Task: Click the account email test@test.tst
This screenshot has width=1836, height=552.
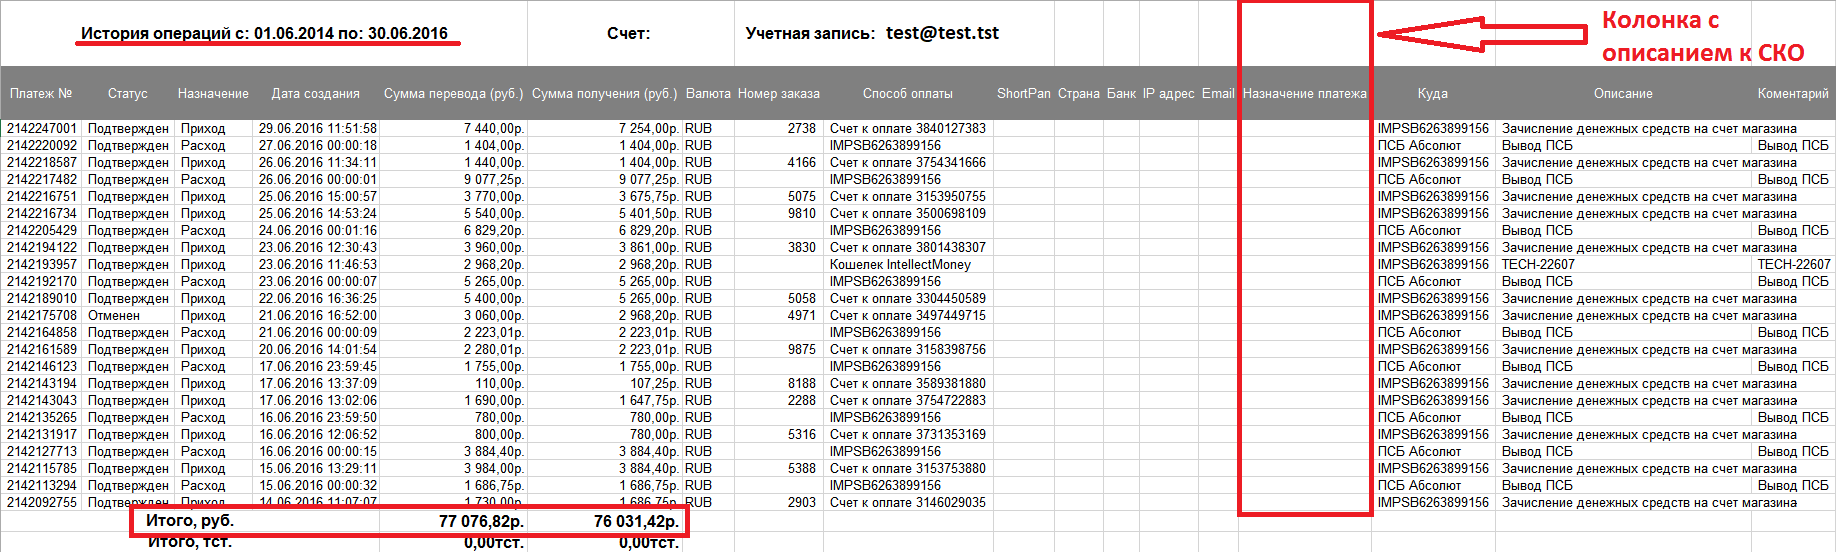Action: (x=942, y=33)
